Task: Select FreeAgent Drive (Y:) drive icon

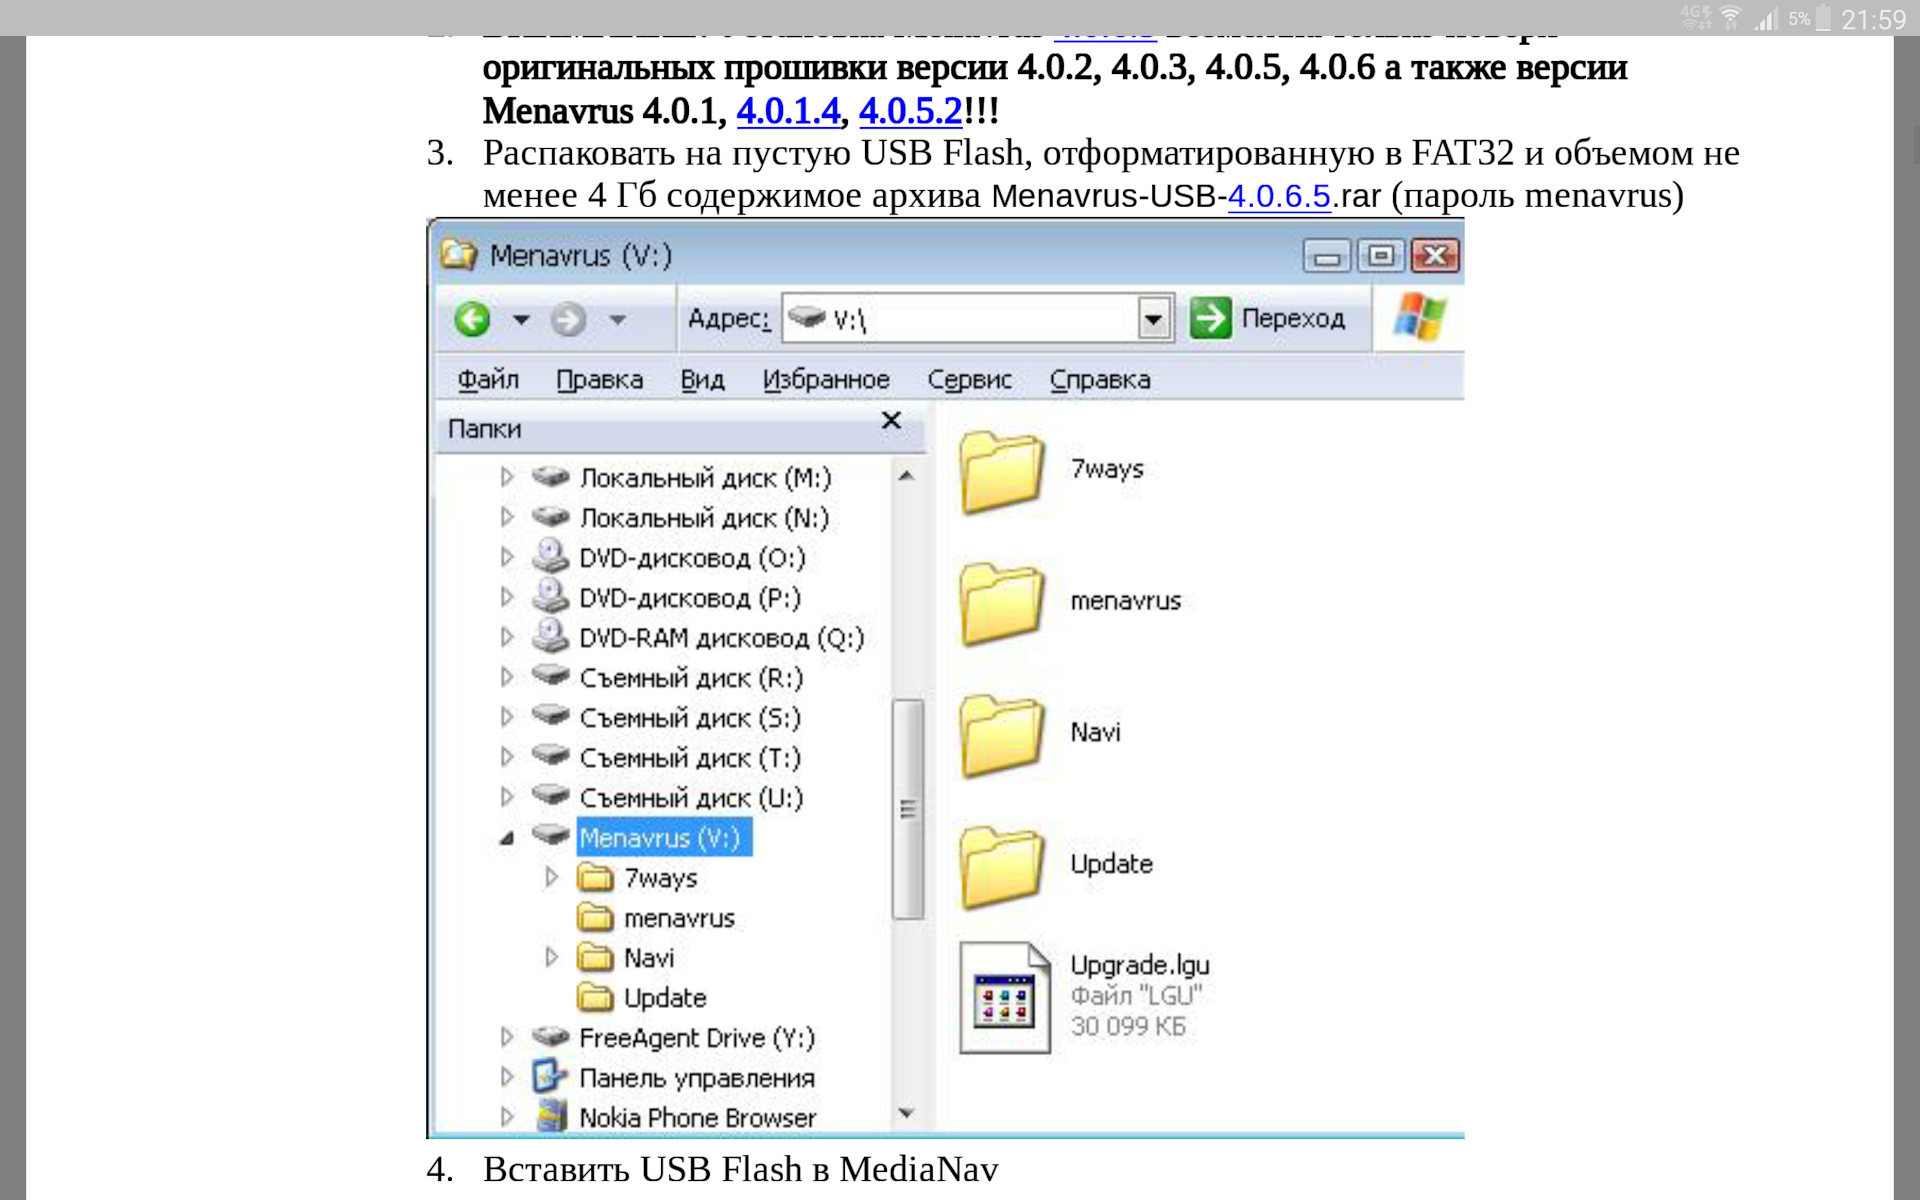Action: [550, 1036]
